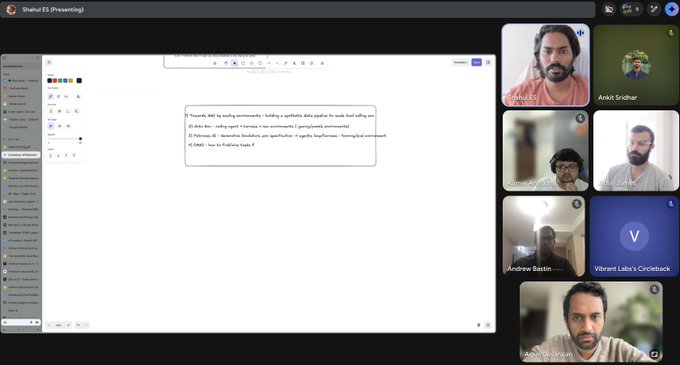This screenshot has width=680, height=365.
Task: Pick the green stroke color swatch
Action: [60, 81]
